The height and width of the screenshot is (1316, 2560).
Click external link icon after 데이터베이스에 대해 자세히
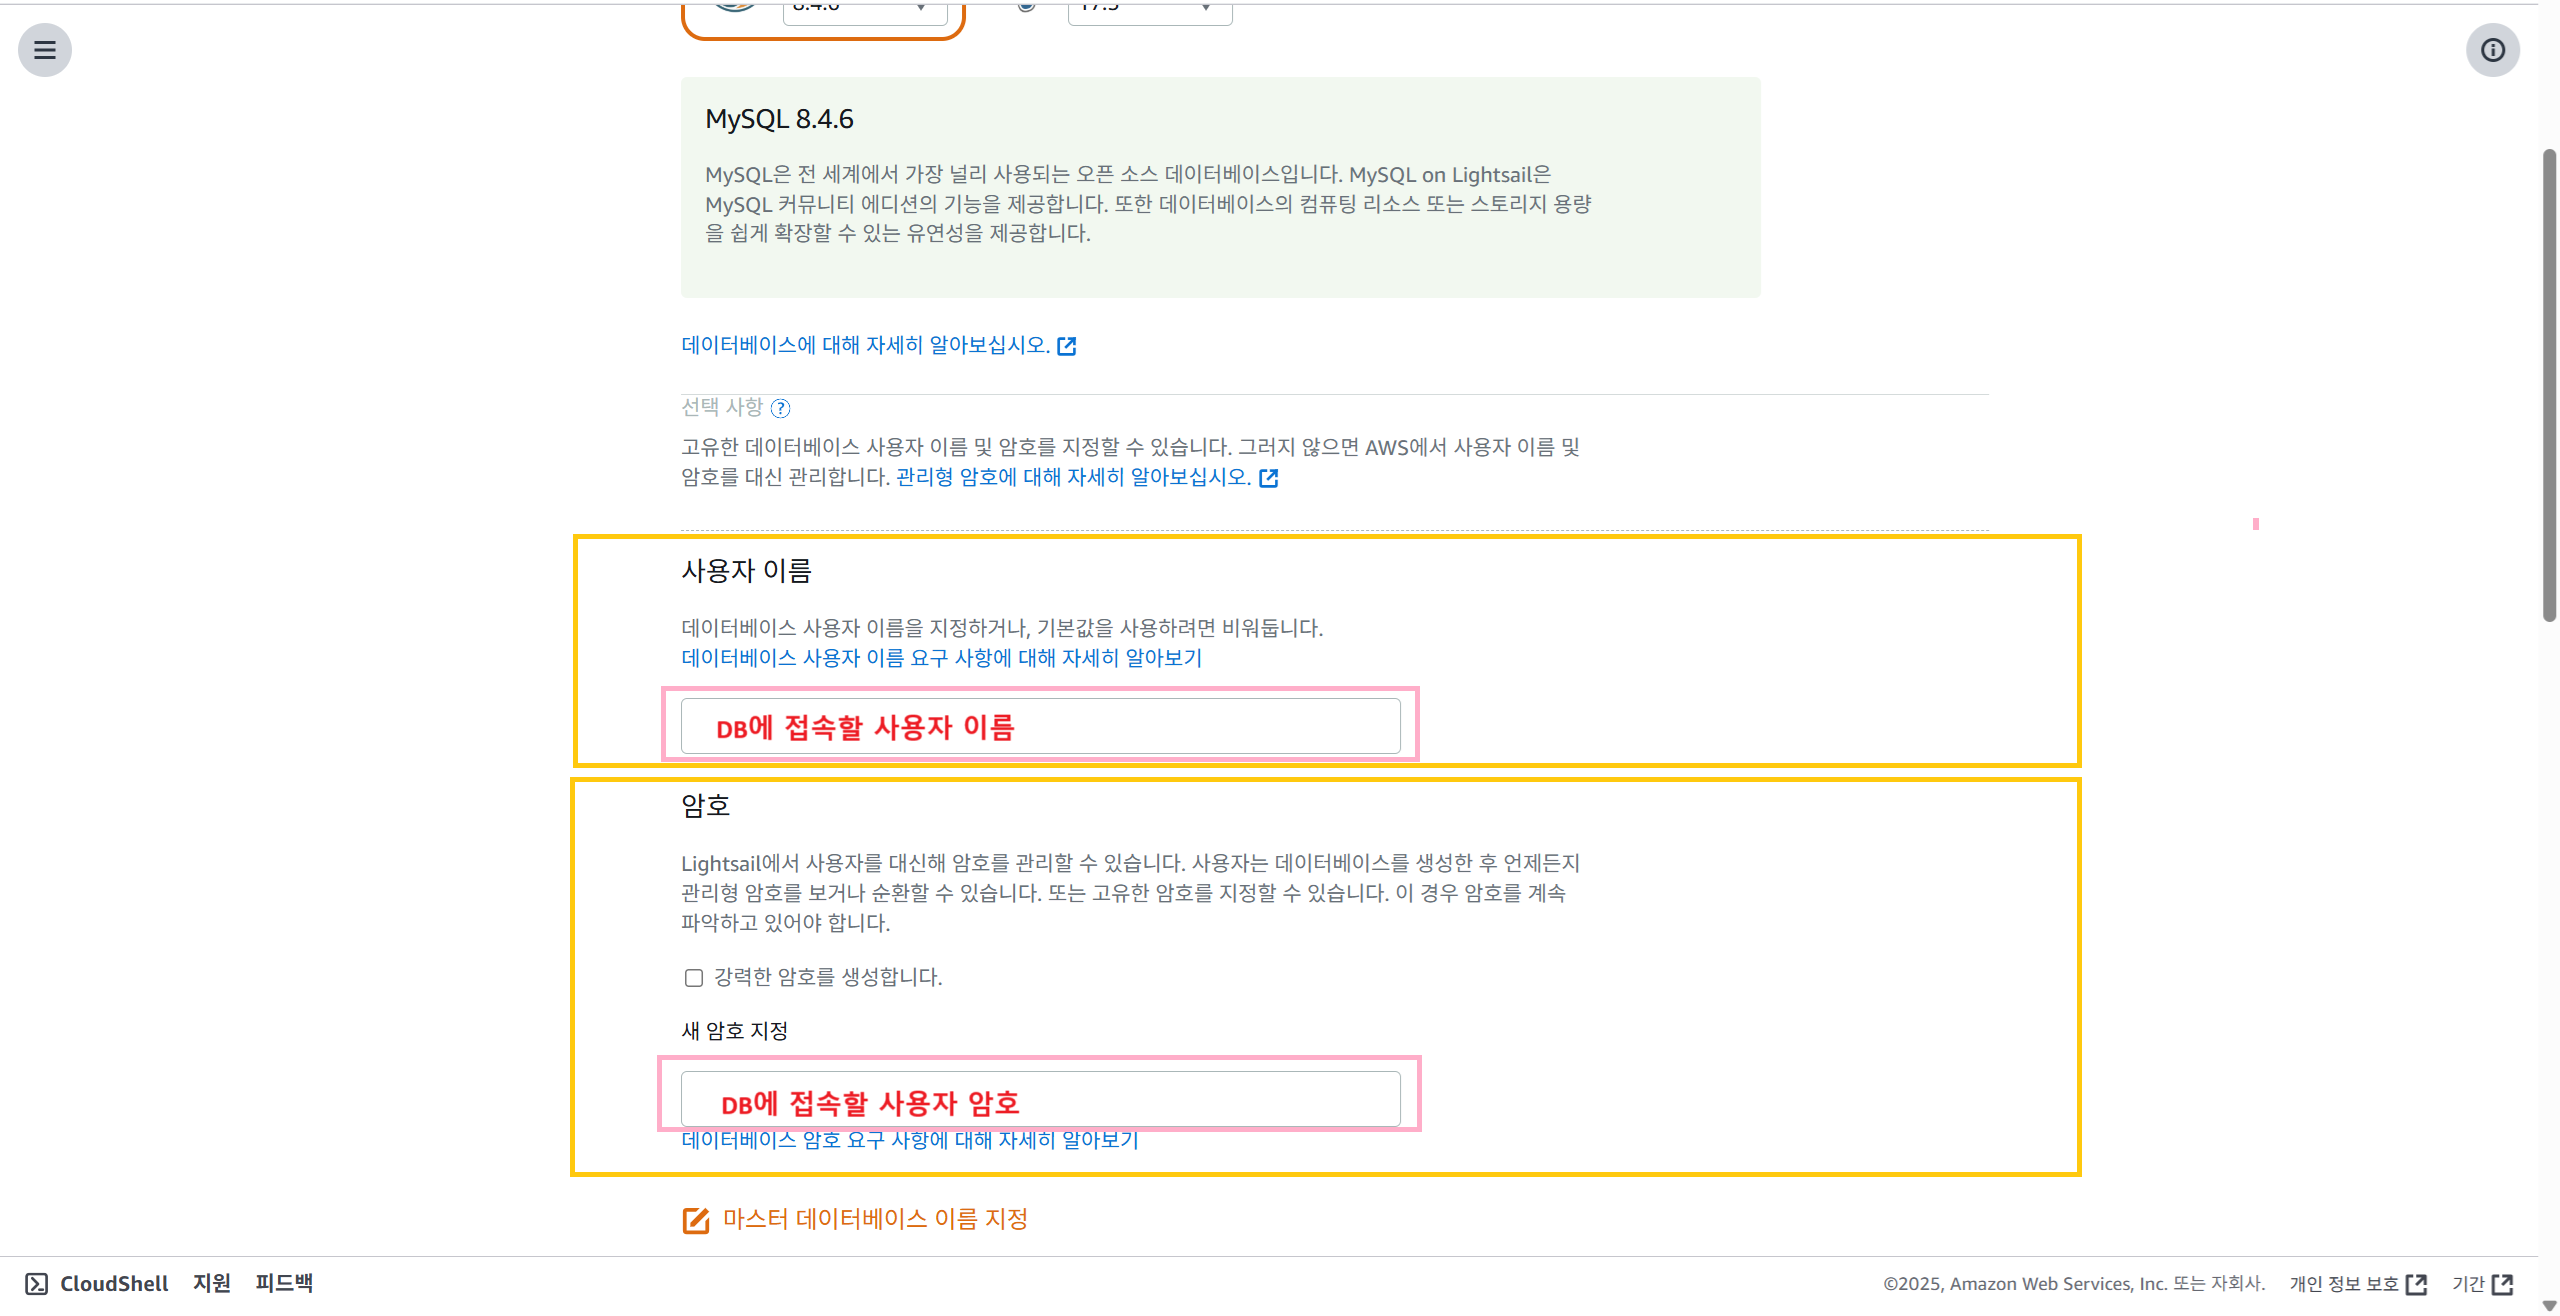tap(1067, 346)
